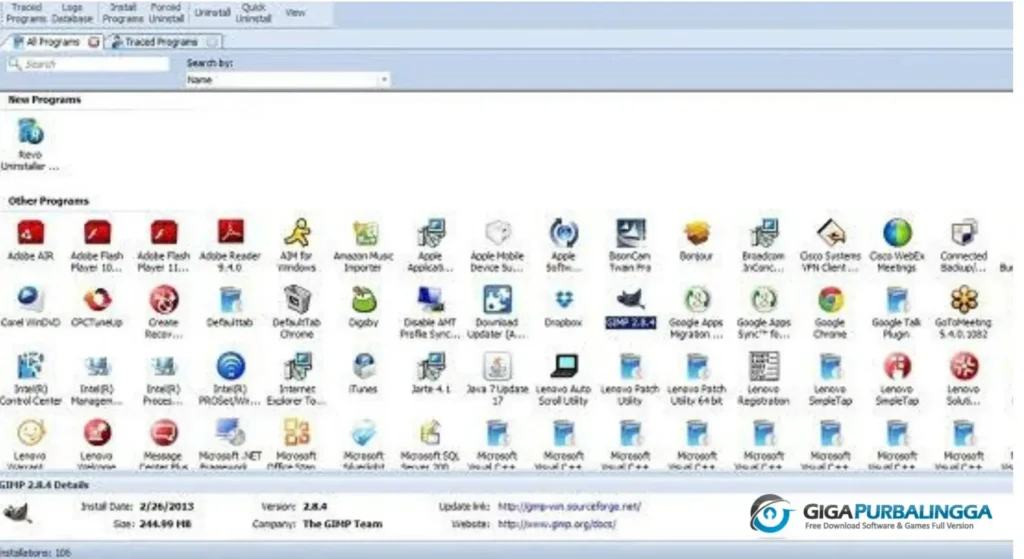
Task: Select the Bonjour program icon
Action: click(x=697, y=233)
